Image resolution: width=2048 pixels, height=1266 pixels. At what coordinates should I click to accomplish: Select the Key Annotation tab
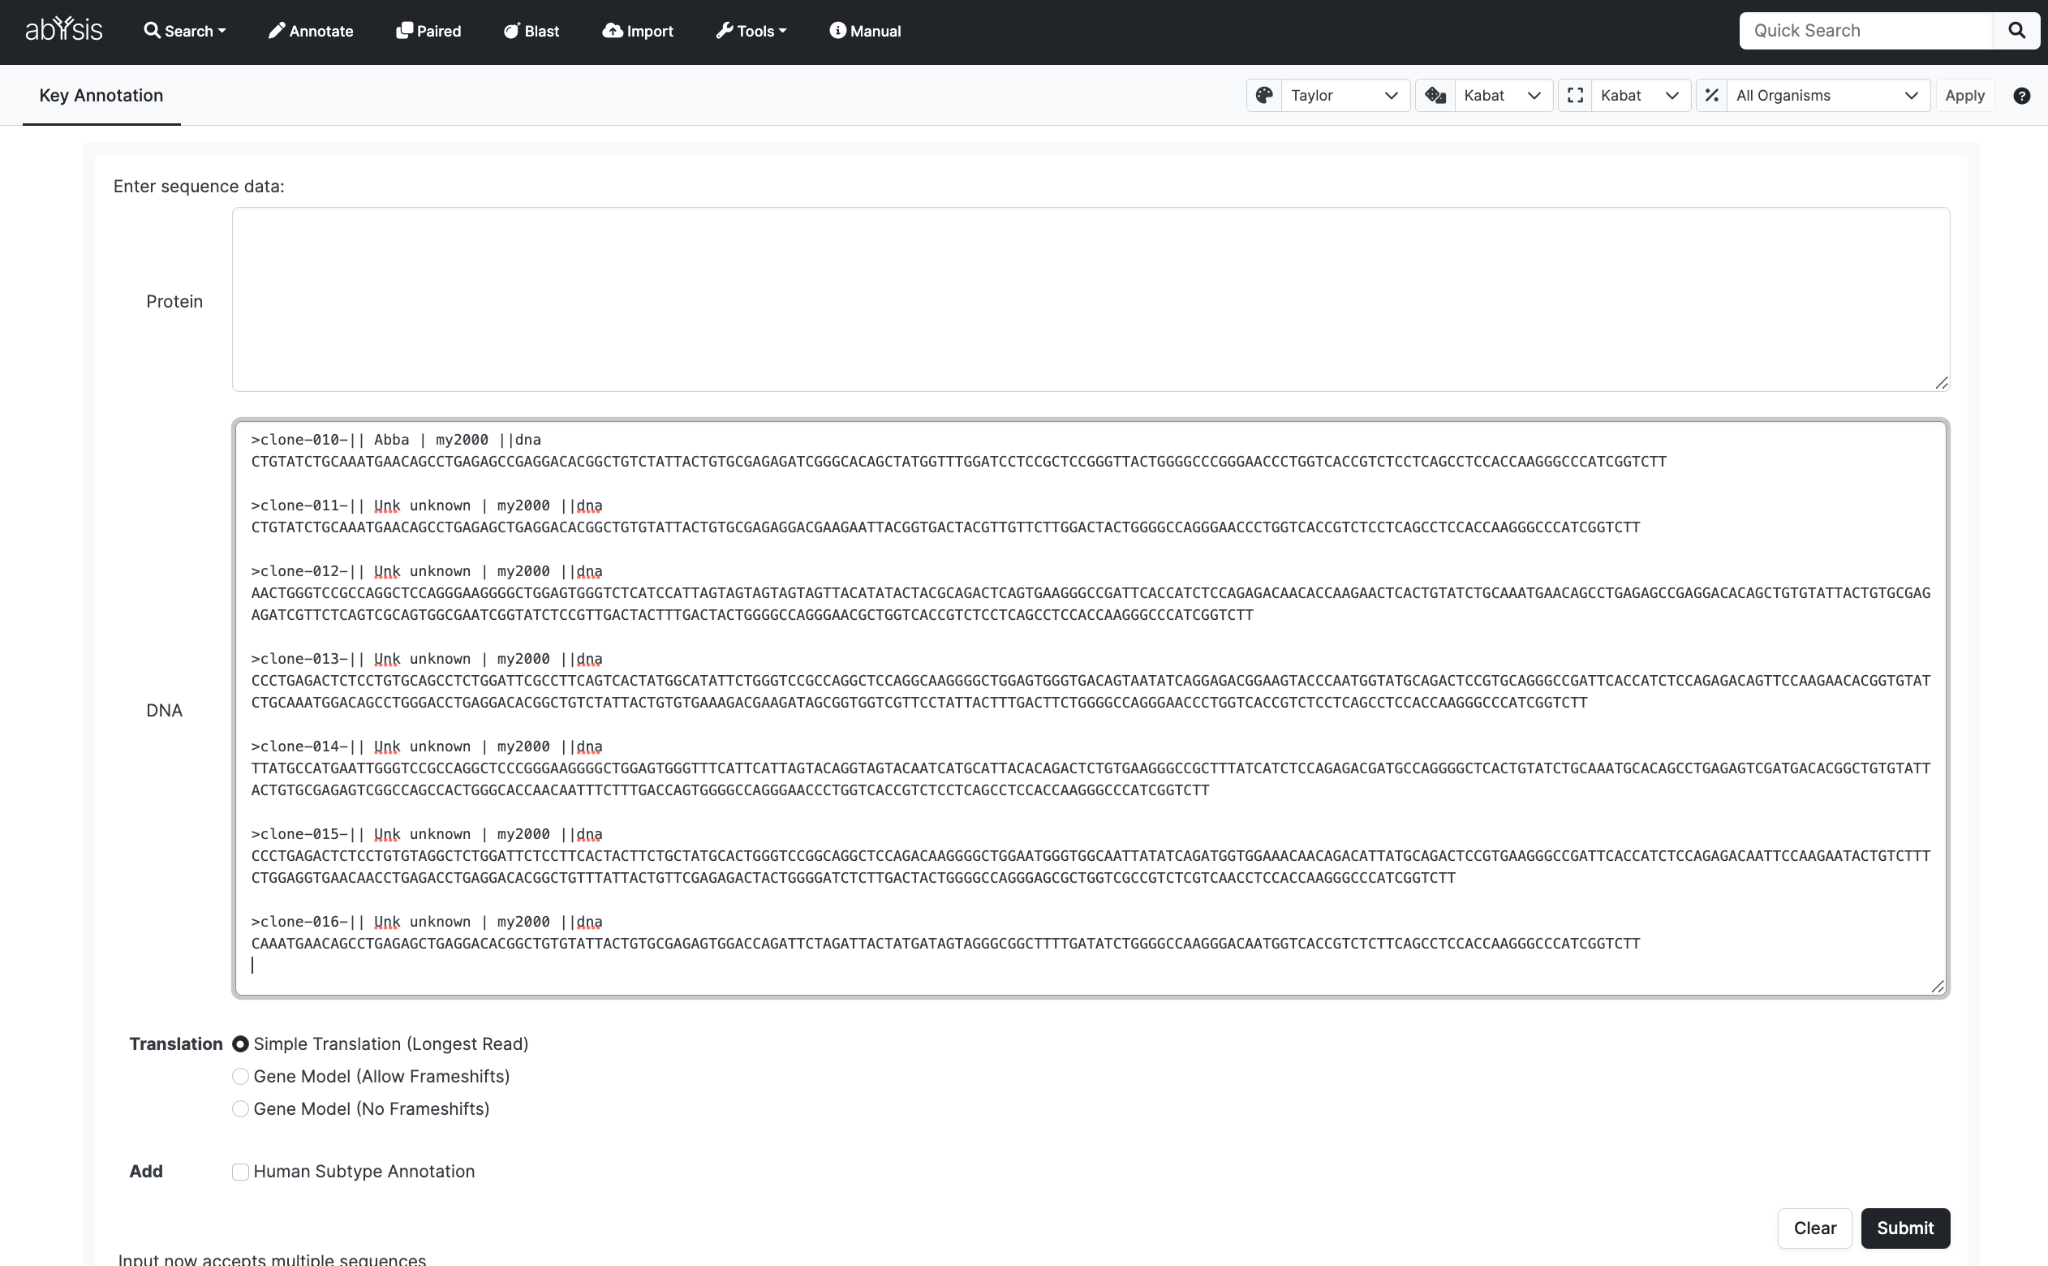tap(101, 95)
